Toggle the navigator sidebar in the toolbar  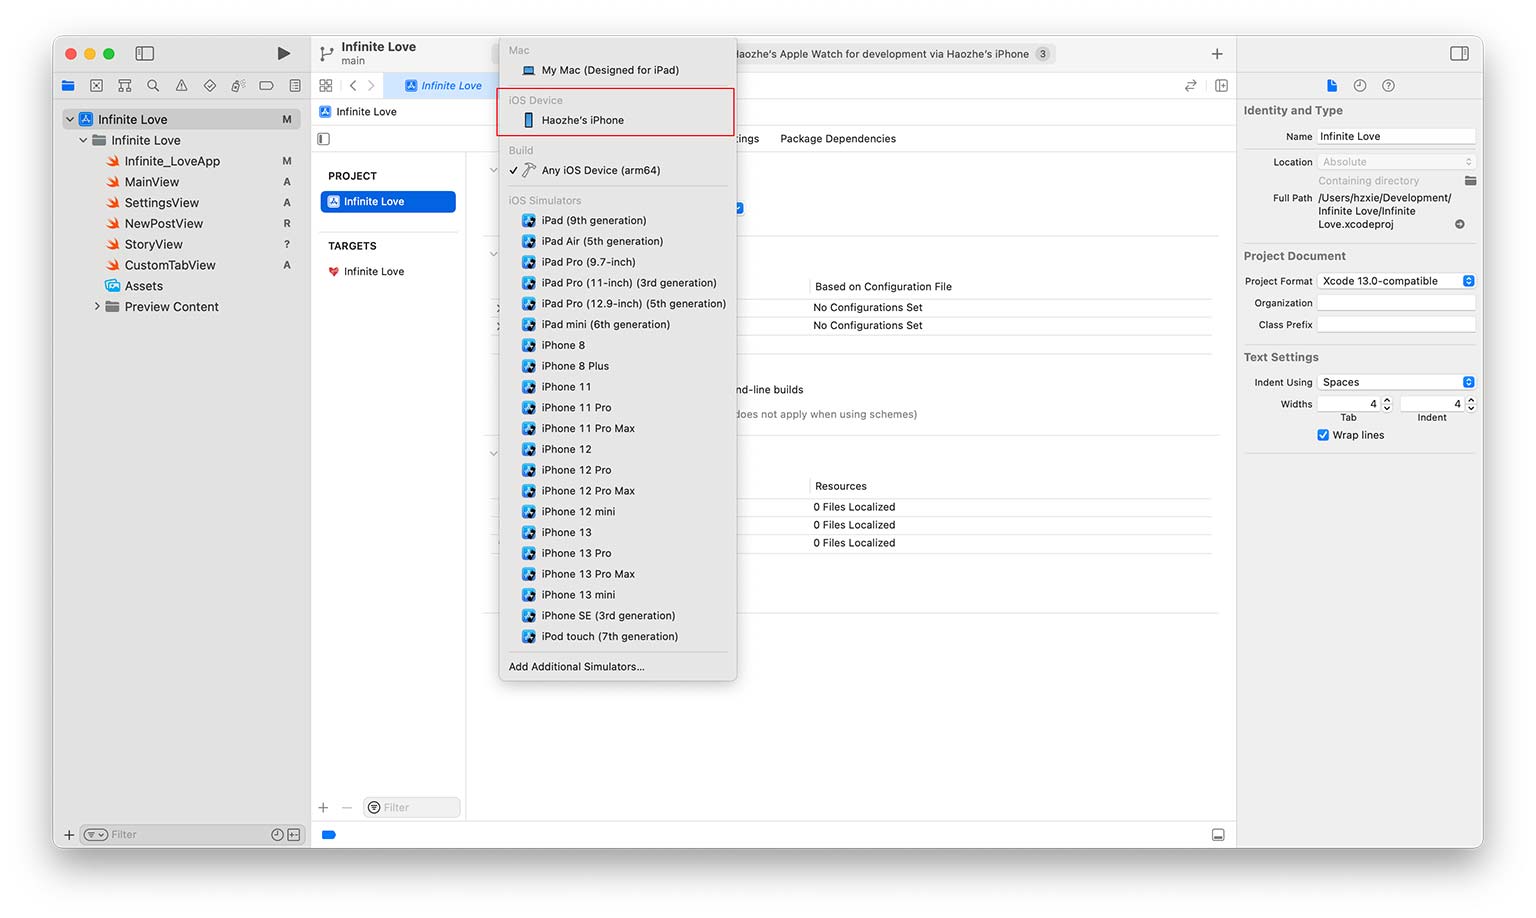click(145, 53)
